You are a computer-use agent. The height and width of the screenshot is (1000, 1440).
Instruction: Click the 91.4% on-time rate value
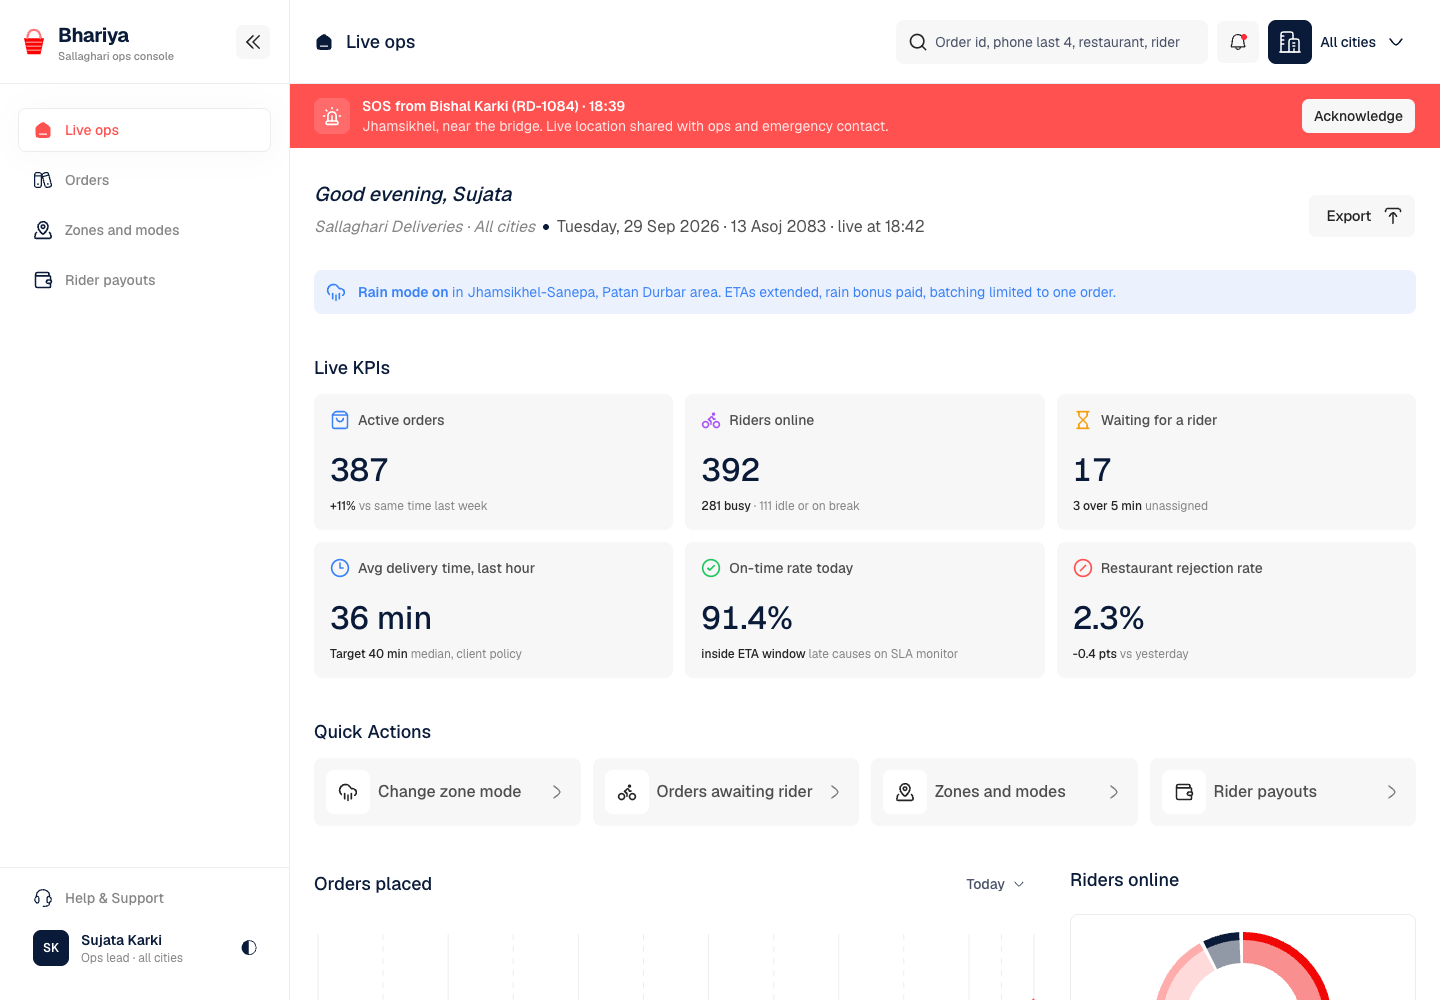pos(747,618)
